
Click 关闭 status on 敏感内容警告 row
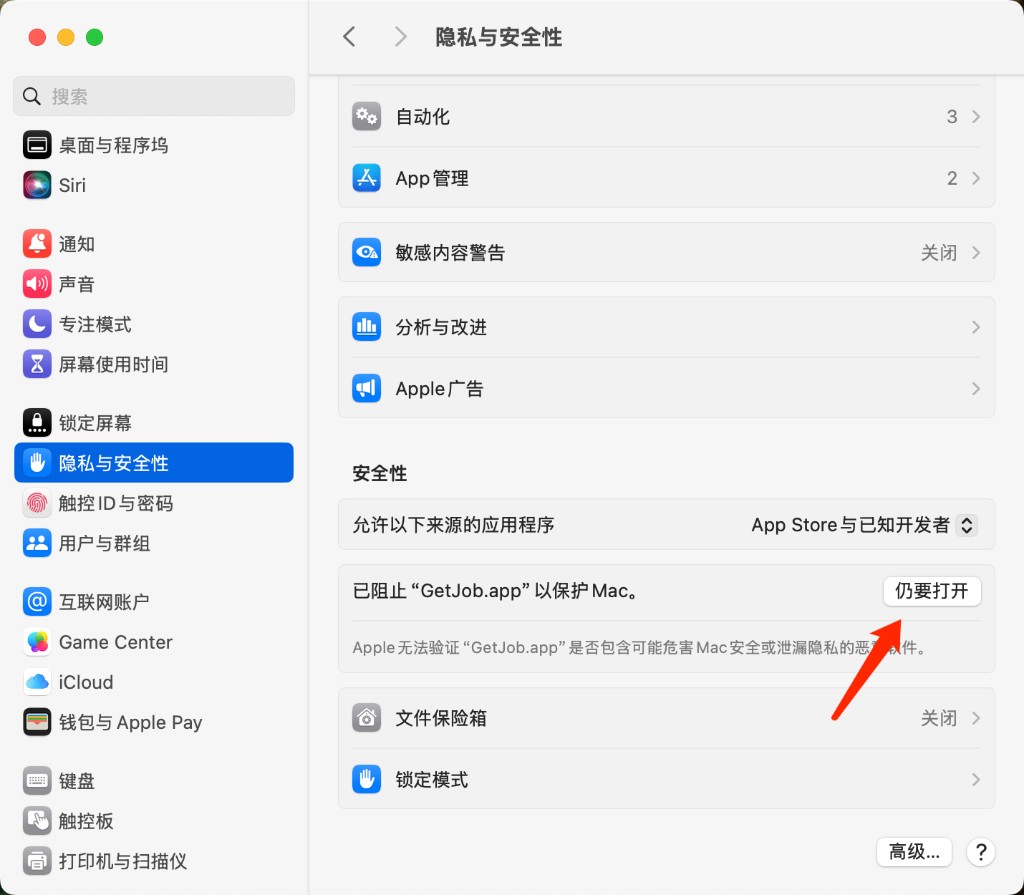[x=938, y=252]
